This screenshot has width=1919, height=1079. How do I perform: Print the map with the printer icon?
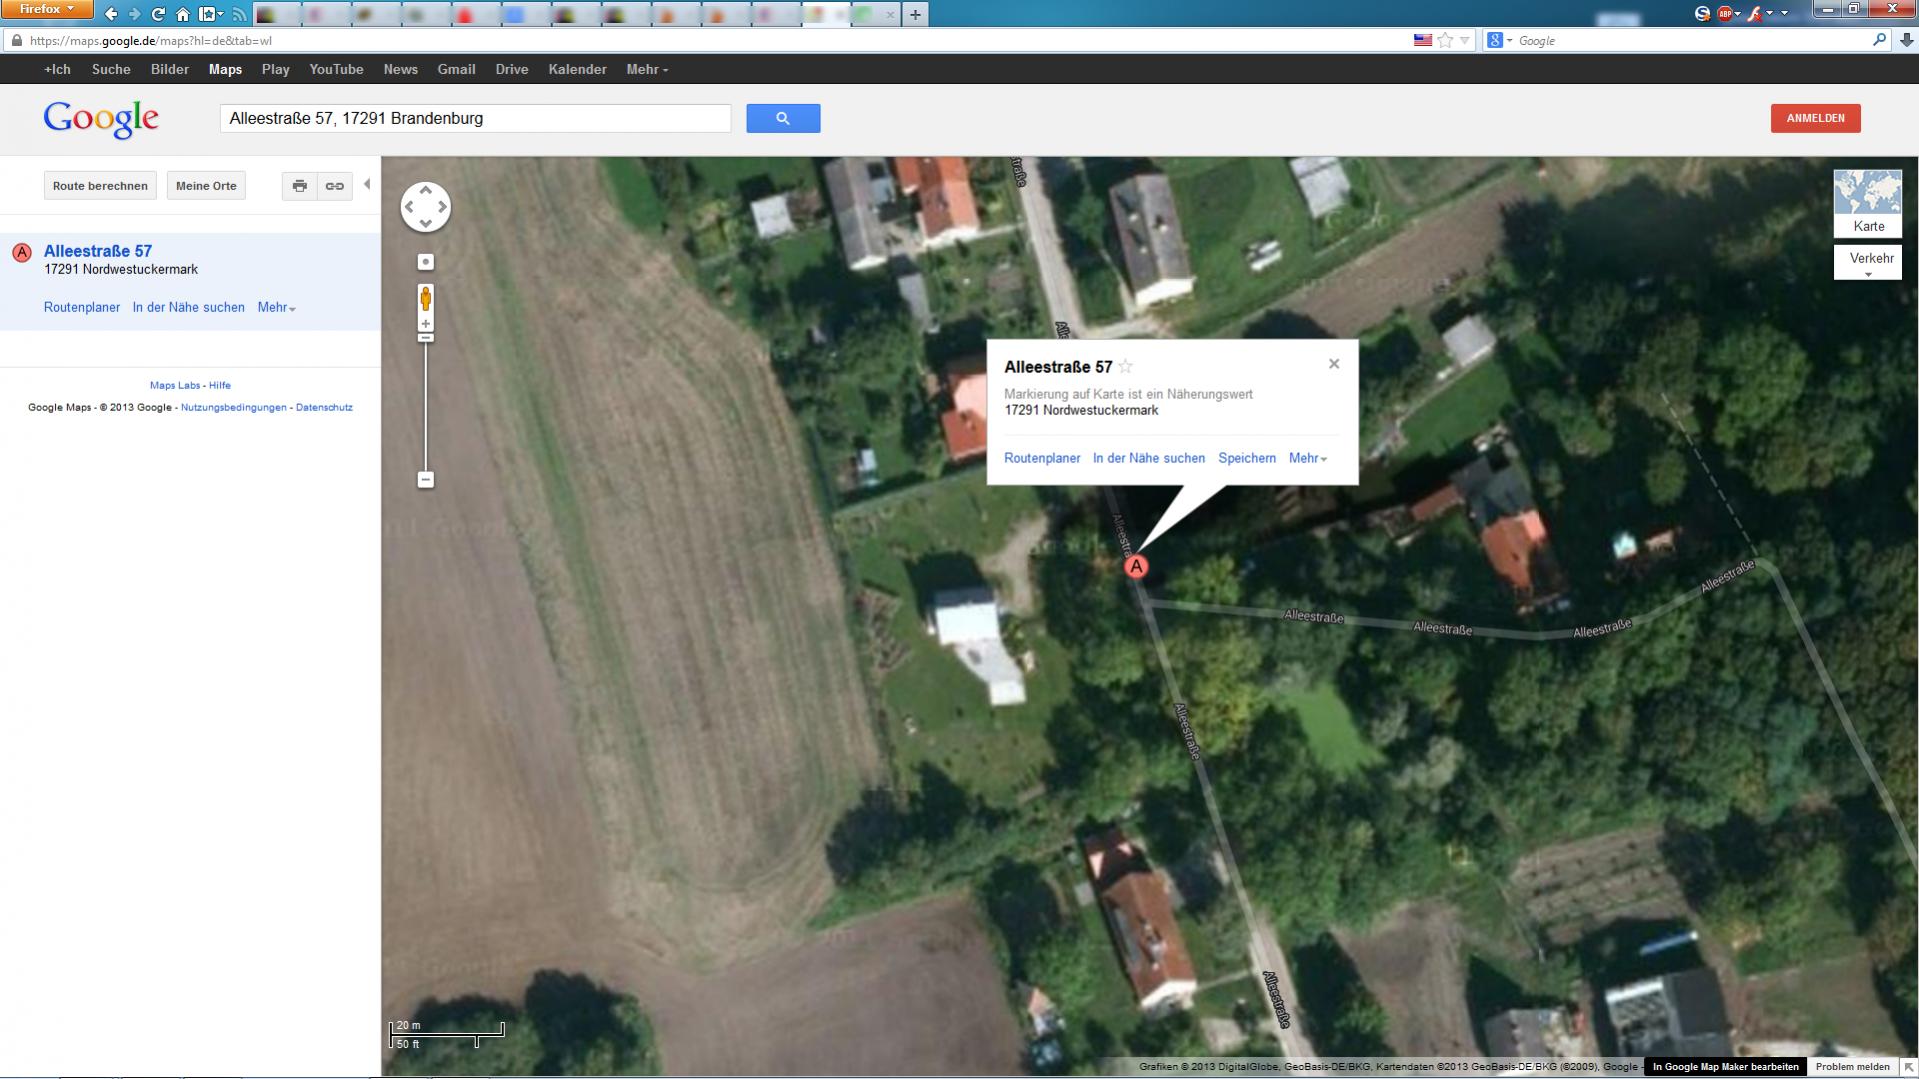(299, 186)
